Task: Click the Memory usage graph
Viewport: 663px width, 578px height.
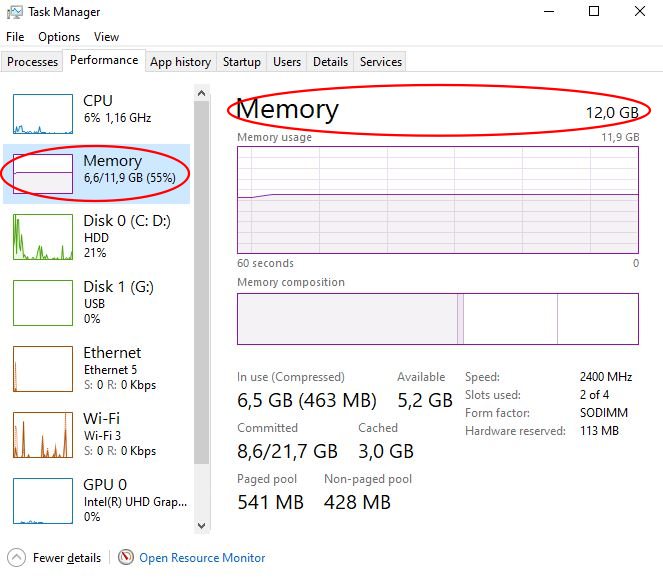Action: pyautogui.click(x=438, y=200)
